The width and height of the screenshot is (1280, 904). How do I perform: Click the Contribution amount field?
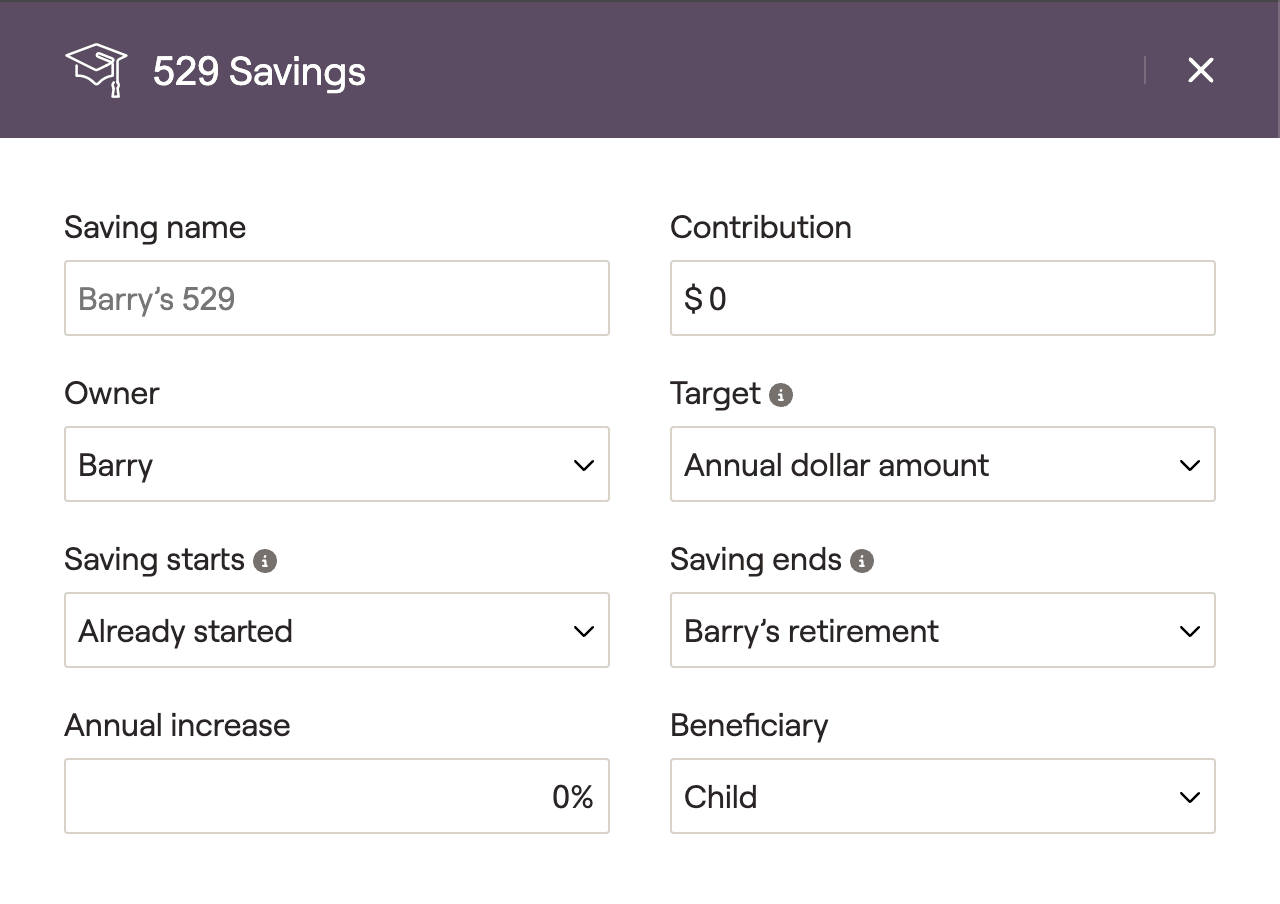942,298
